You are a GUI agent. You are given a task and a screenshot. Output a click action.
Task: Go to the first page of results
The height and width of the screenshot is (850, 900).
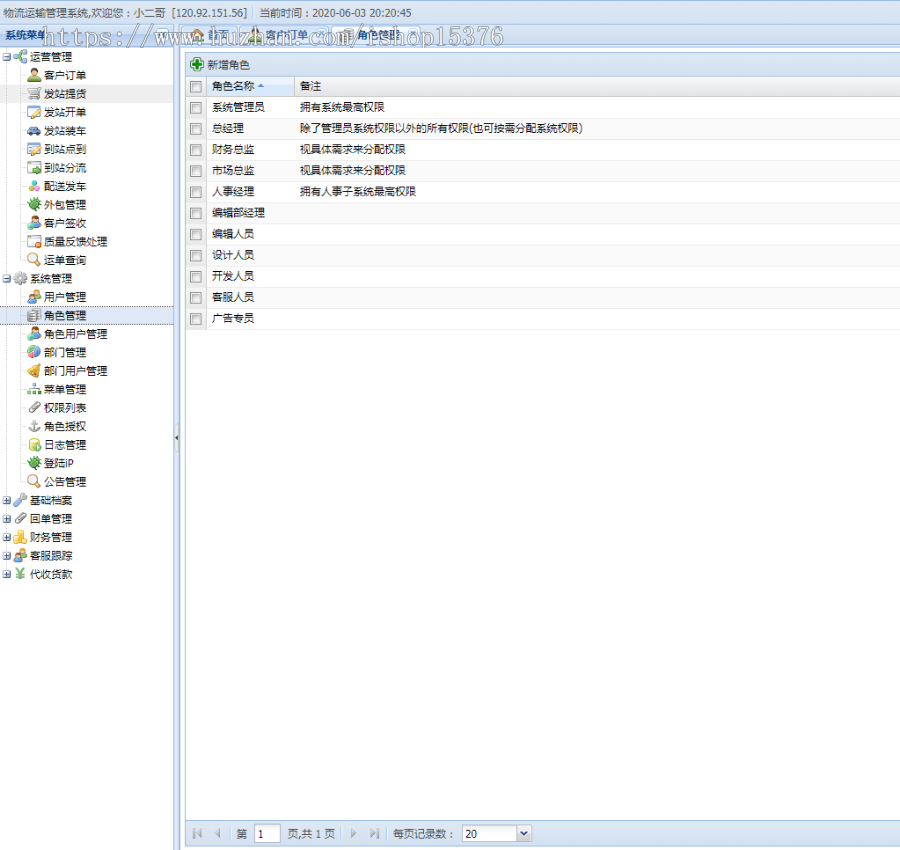197,833
